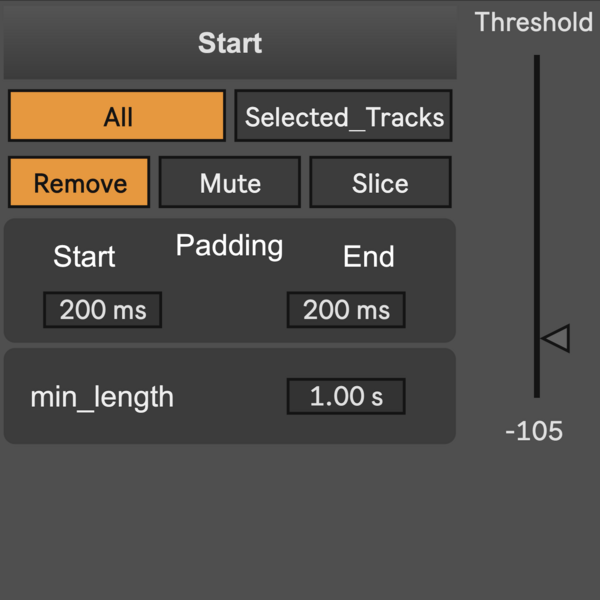
Task: Click the ms unit in Padding End box
Action: point(374,310)
